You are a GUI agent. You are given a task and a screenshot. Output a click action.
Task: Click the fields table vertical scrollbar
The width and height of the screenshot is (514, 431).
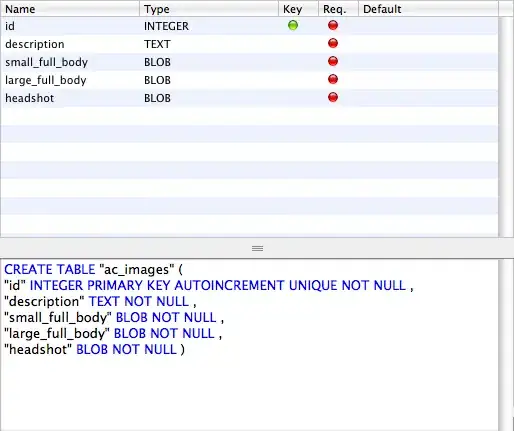tap(506, 127)
